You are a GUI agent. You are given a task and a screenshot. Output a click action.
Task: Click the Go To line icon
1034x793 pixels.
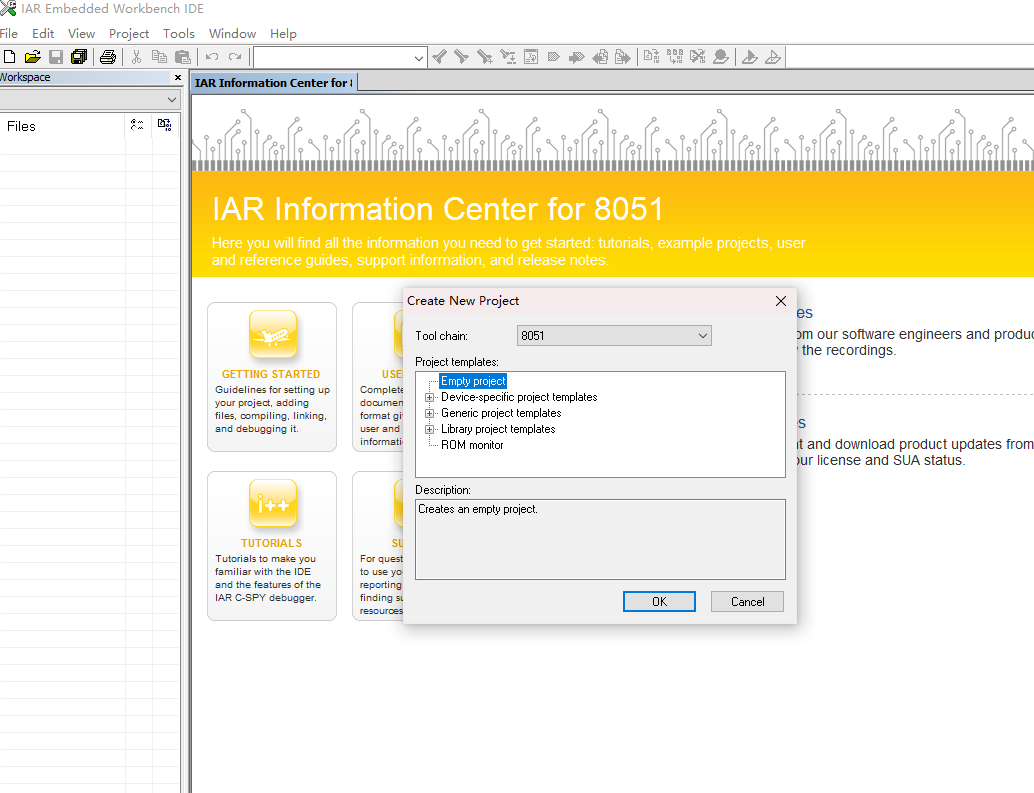(531, 57)
